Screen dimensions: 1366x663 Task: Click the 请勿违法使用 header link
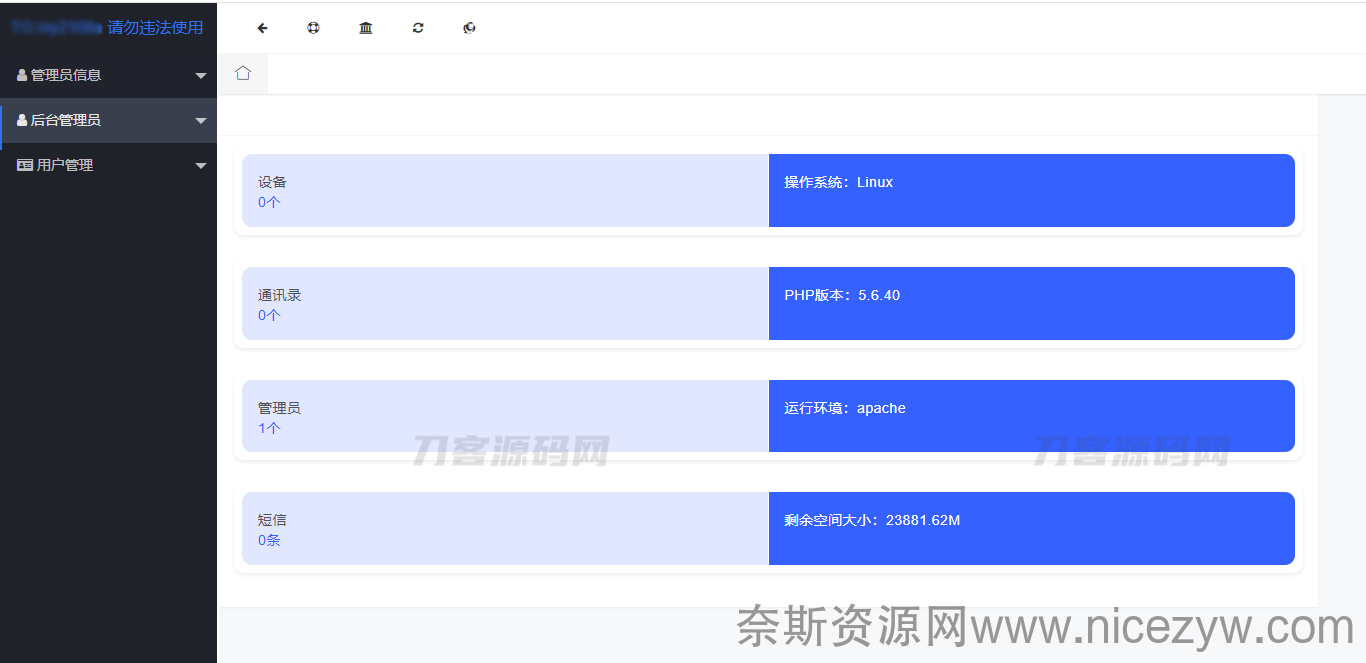click(x=155, y=28)
